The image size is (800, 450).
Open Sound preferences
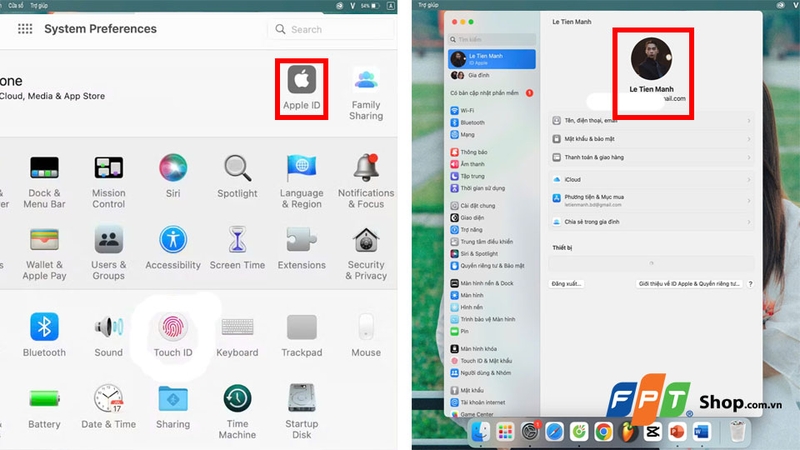pyautogui.click(x=109, y=335)
